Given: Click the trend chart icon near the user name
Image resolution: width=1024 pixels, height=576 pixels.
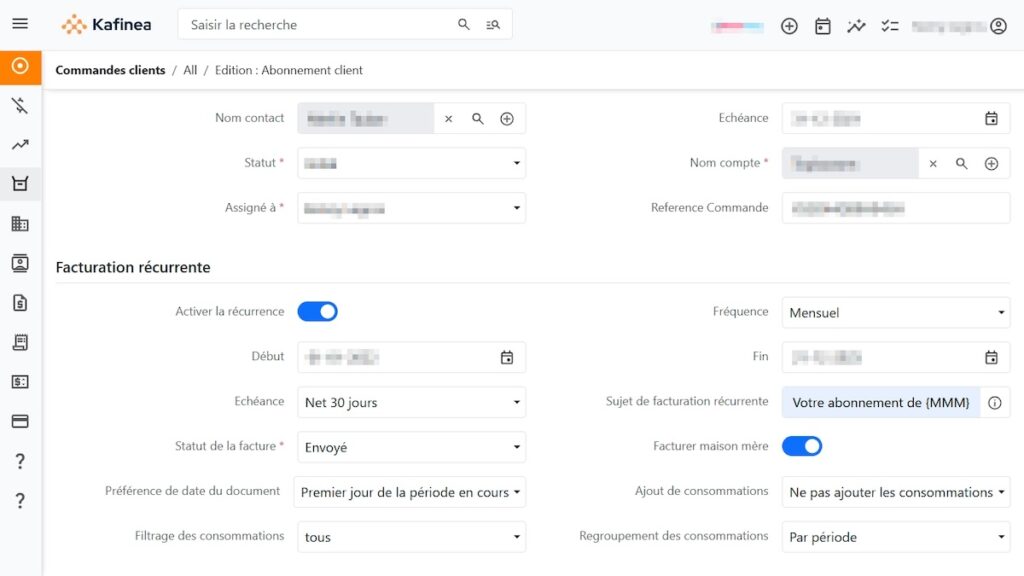Looking at the screenshot, I should tap(857, 26).
